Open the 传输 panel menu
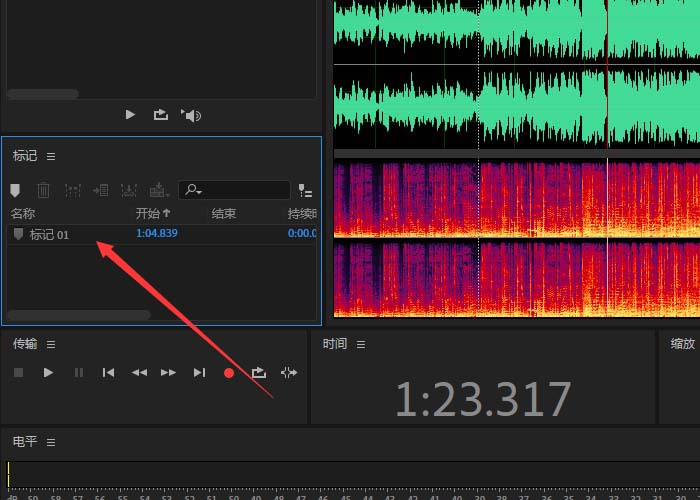Image resolution: width=700 pixels, height=500 pixels. [51, 345]
